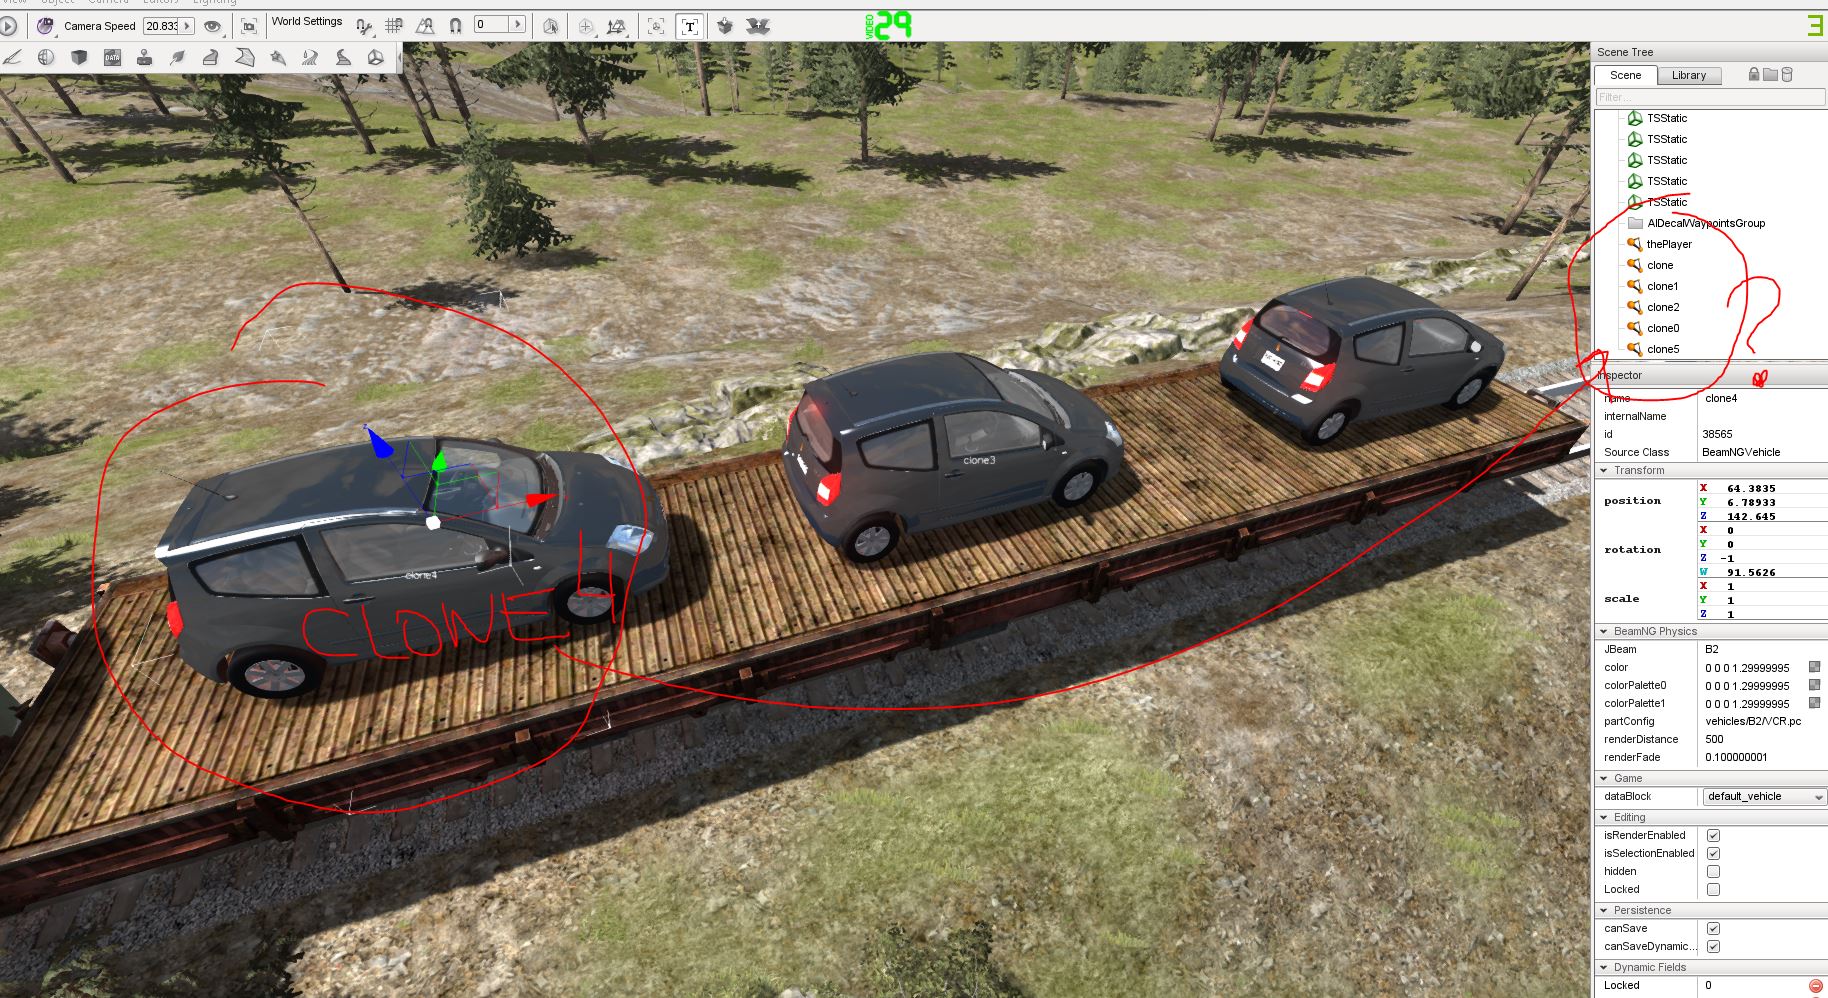Viewport: 1828px width, 998px height.
Task: Select the leaf forest editor tool
Action: pyautogui.click(x=178, y=58)
